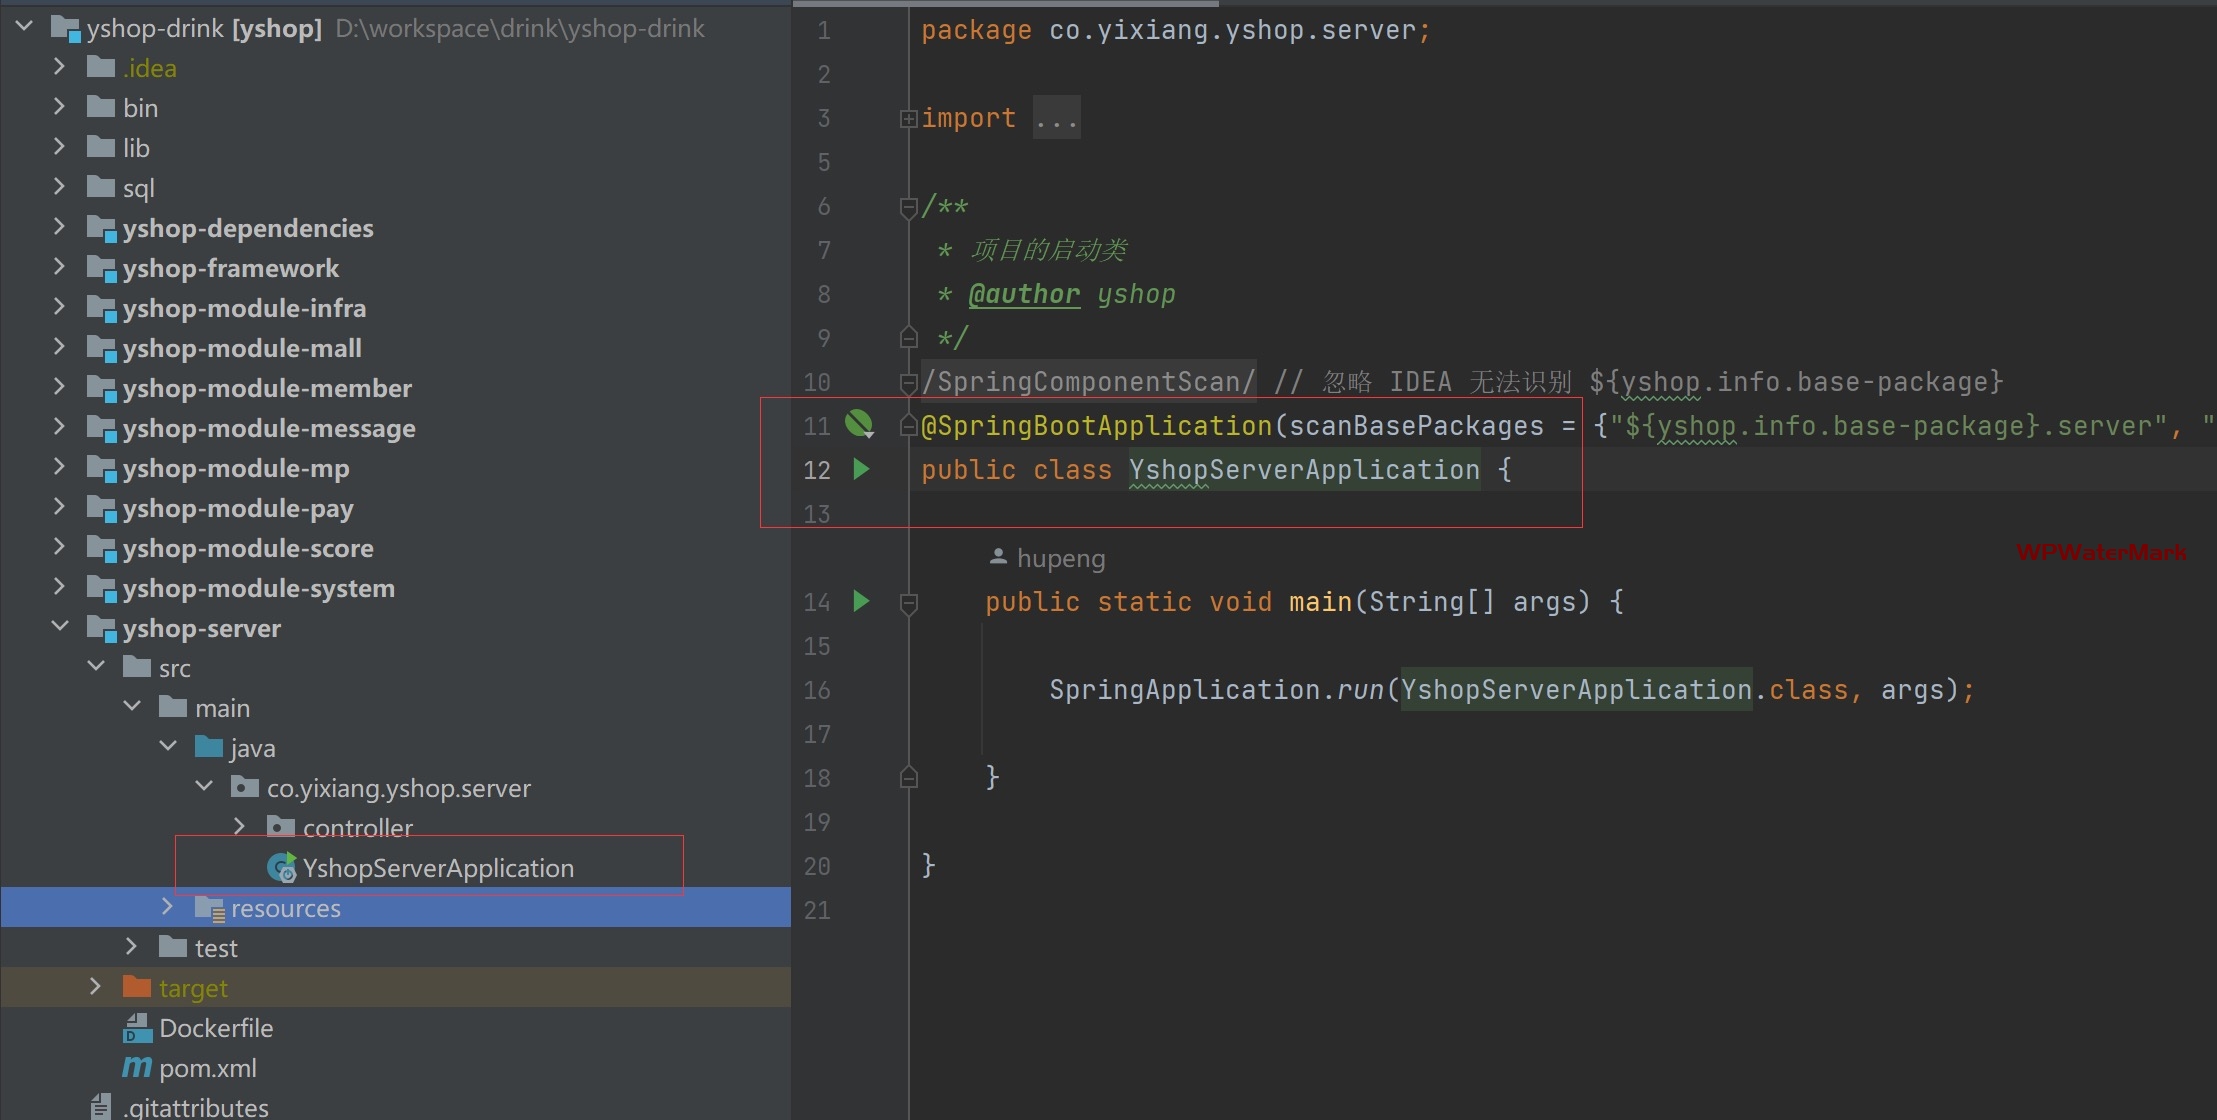This screenshot has height=1120, width=2217.
Task: Select the sql folder tree item
Action: pyautogui.click(x=138, y=188)
